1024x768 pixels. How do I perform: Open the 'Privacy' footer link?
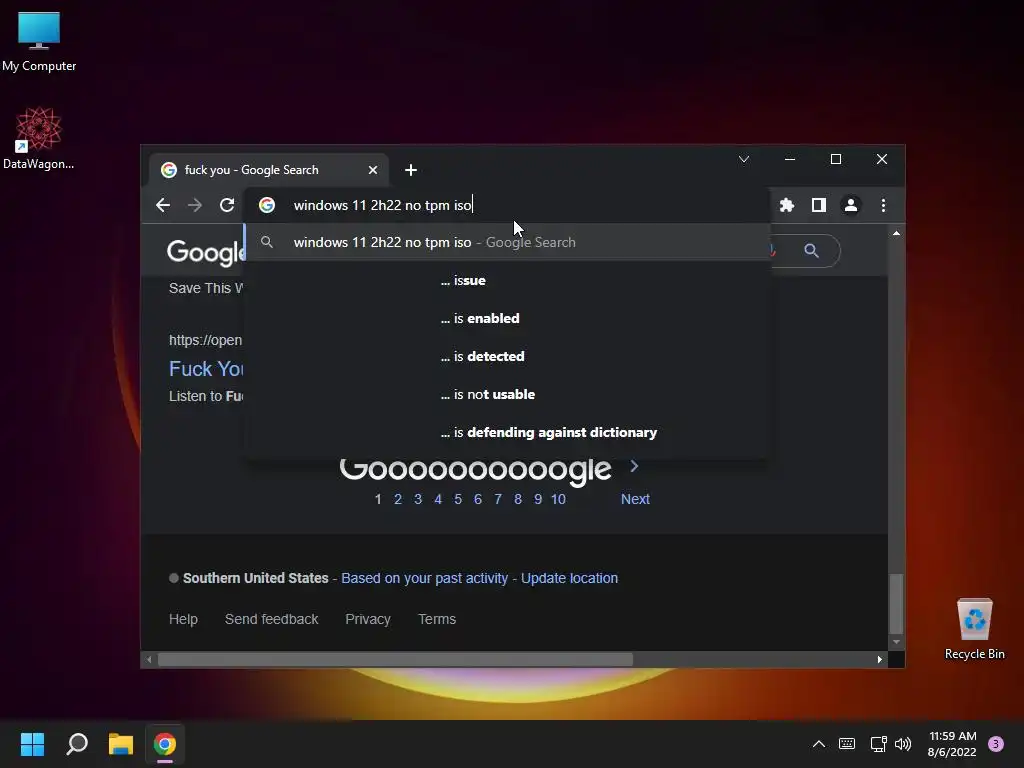368,619
